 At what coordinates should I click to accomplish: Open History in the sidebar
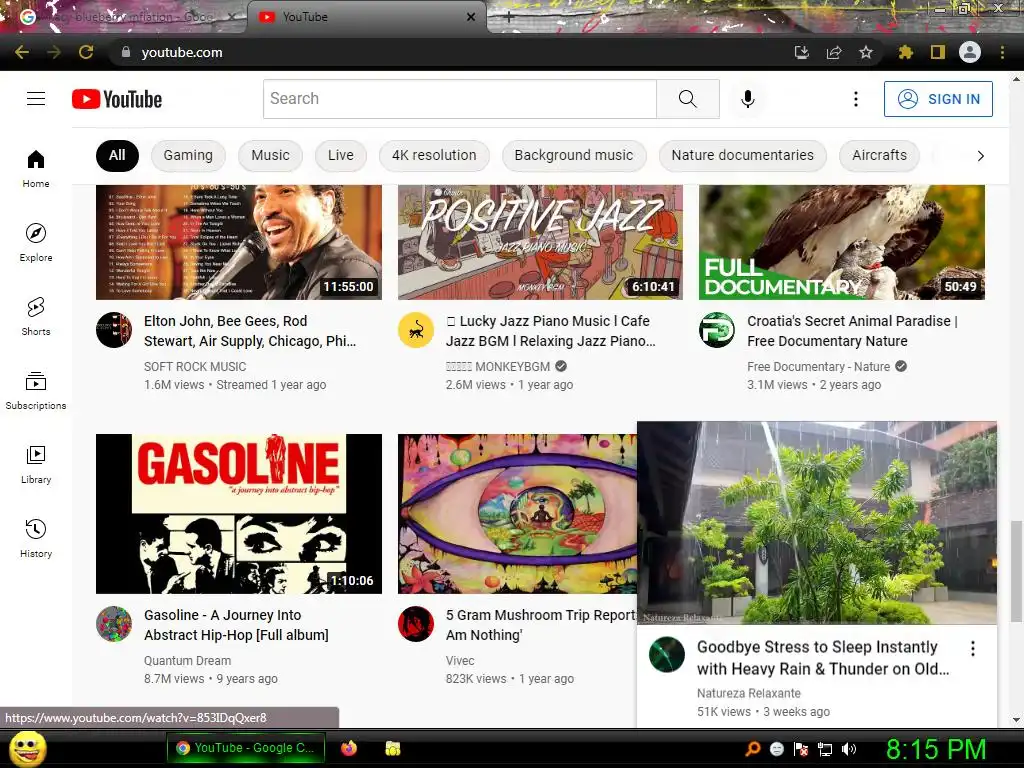pos(36,538)
